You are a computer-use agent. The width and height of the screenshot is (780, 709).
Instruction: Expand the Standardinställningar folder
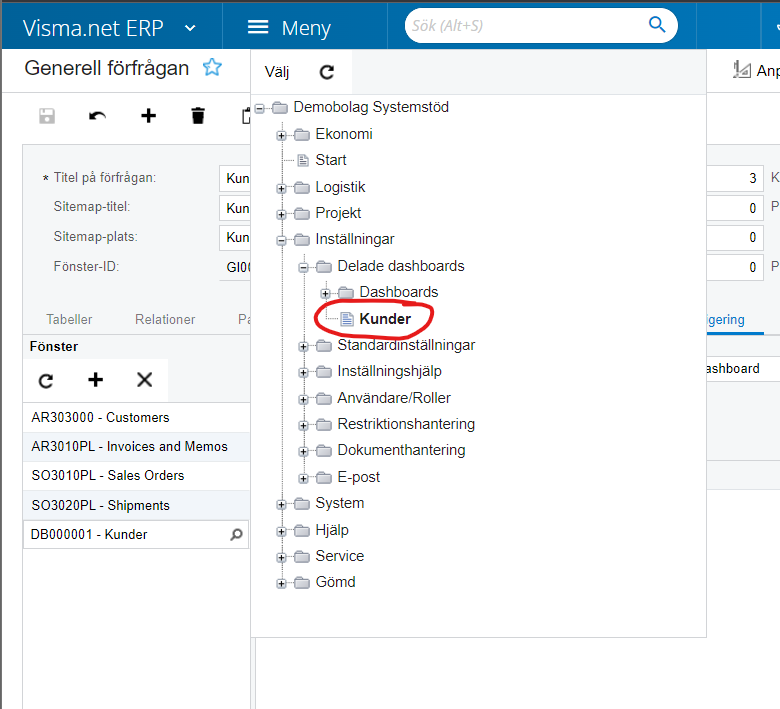coord(303,346)
